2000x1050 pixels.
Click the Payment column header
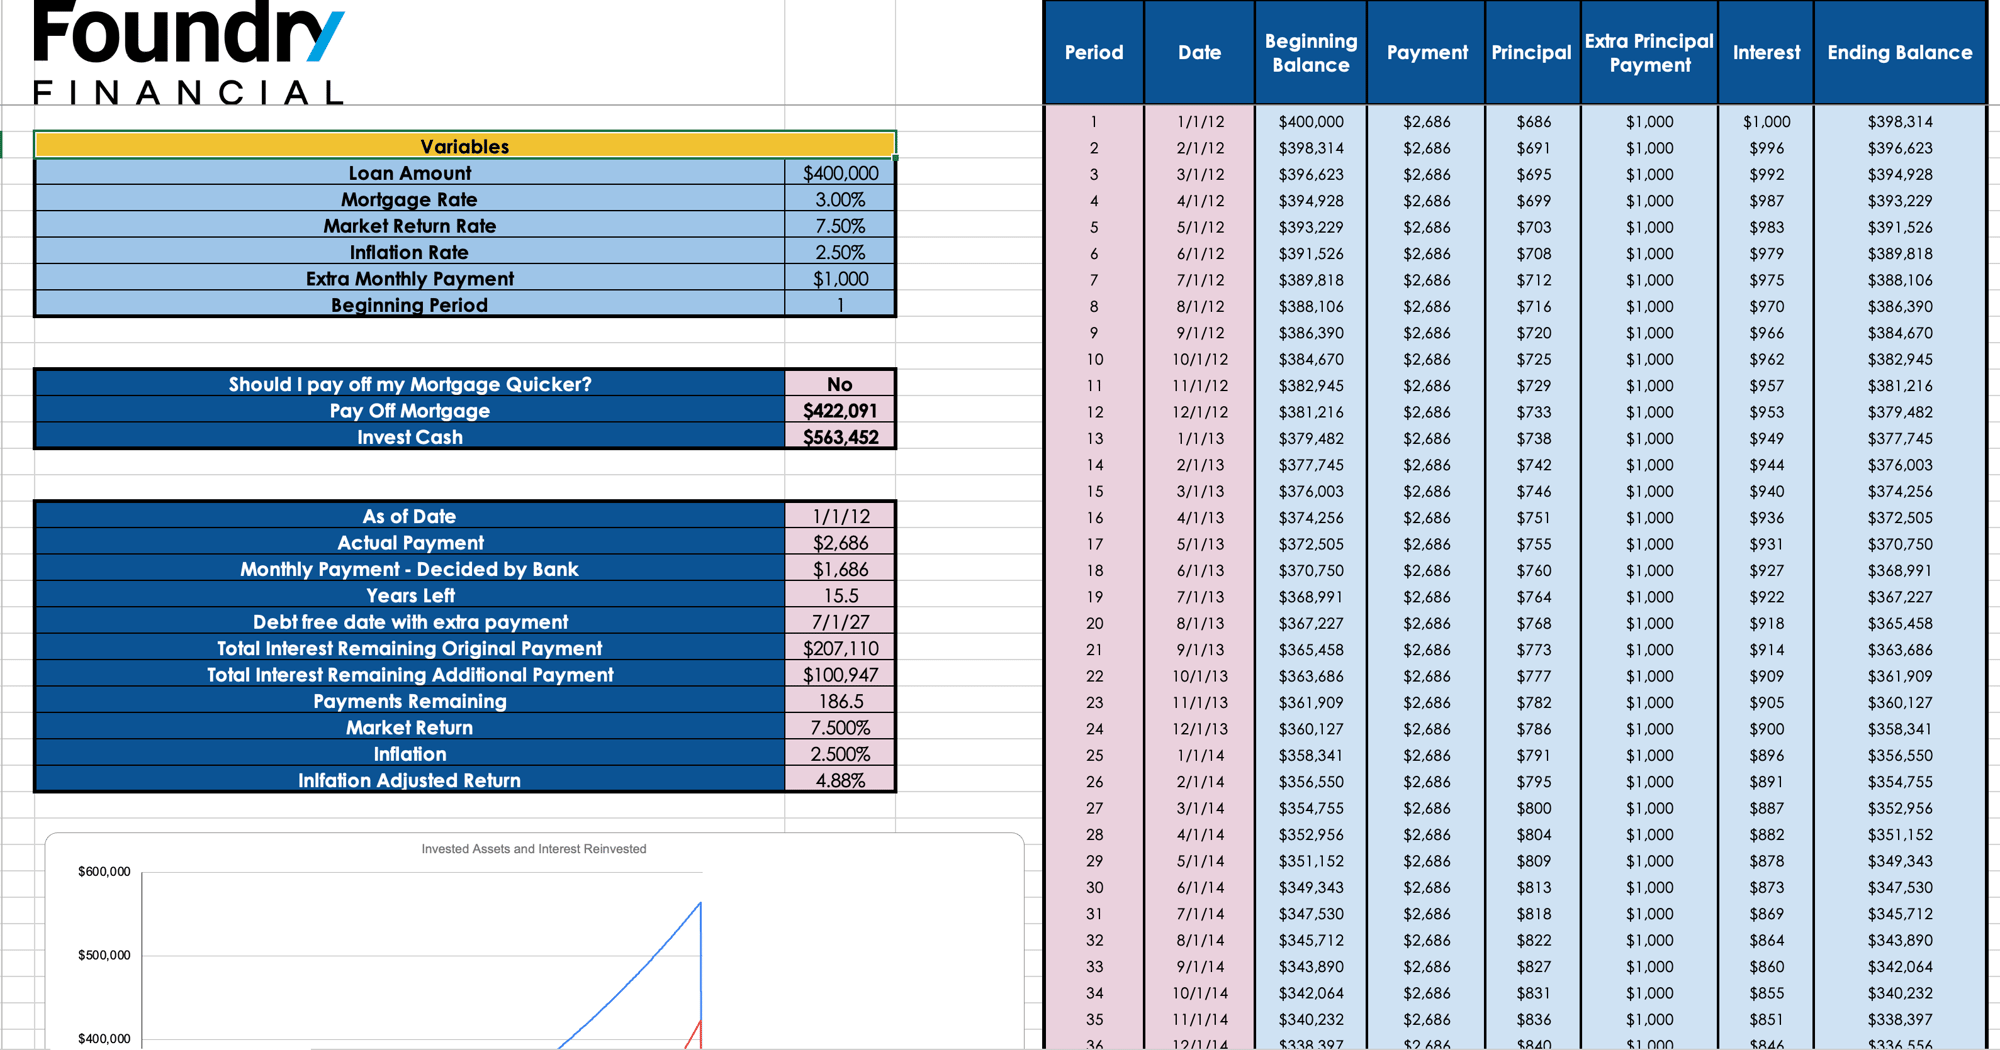(x=1426, y=52)
